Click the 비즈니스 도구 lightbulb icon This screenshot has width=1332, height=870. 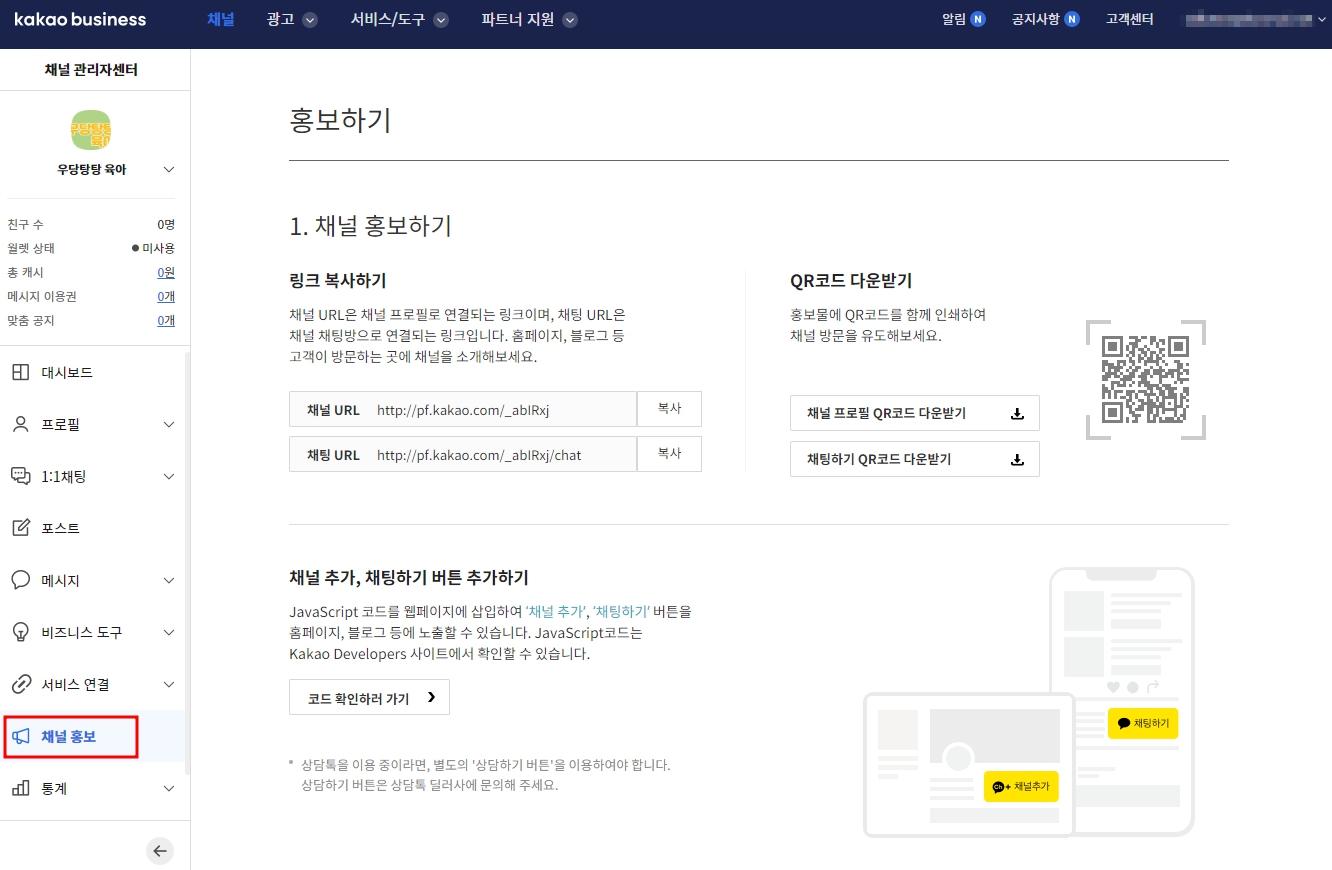pos(20,633)
